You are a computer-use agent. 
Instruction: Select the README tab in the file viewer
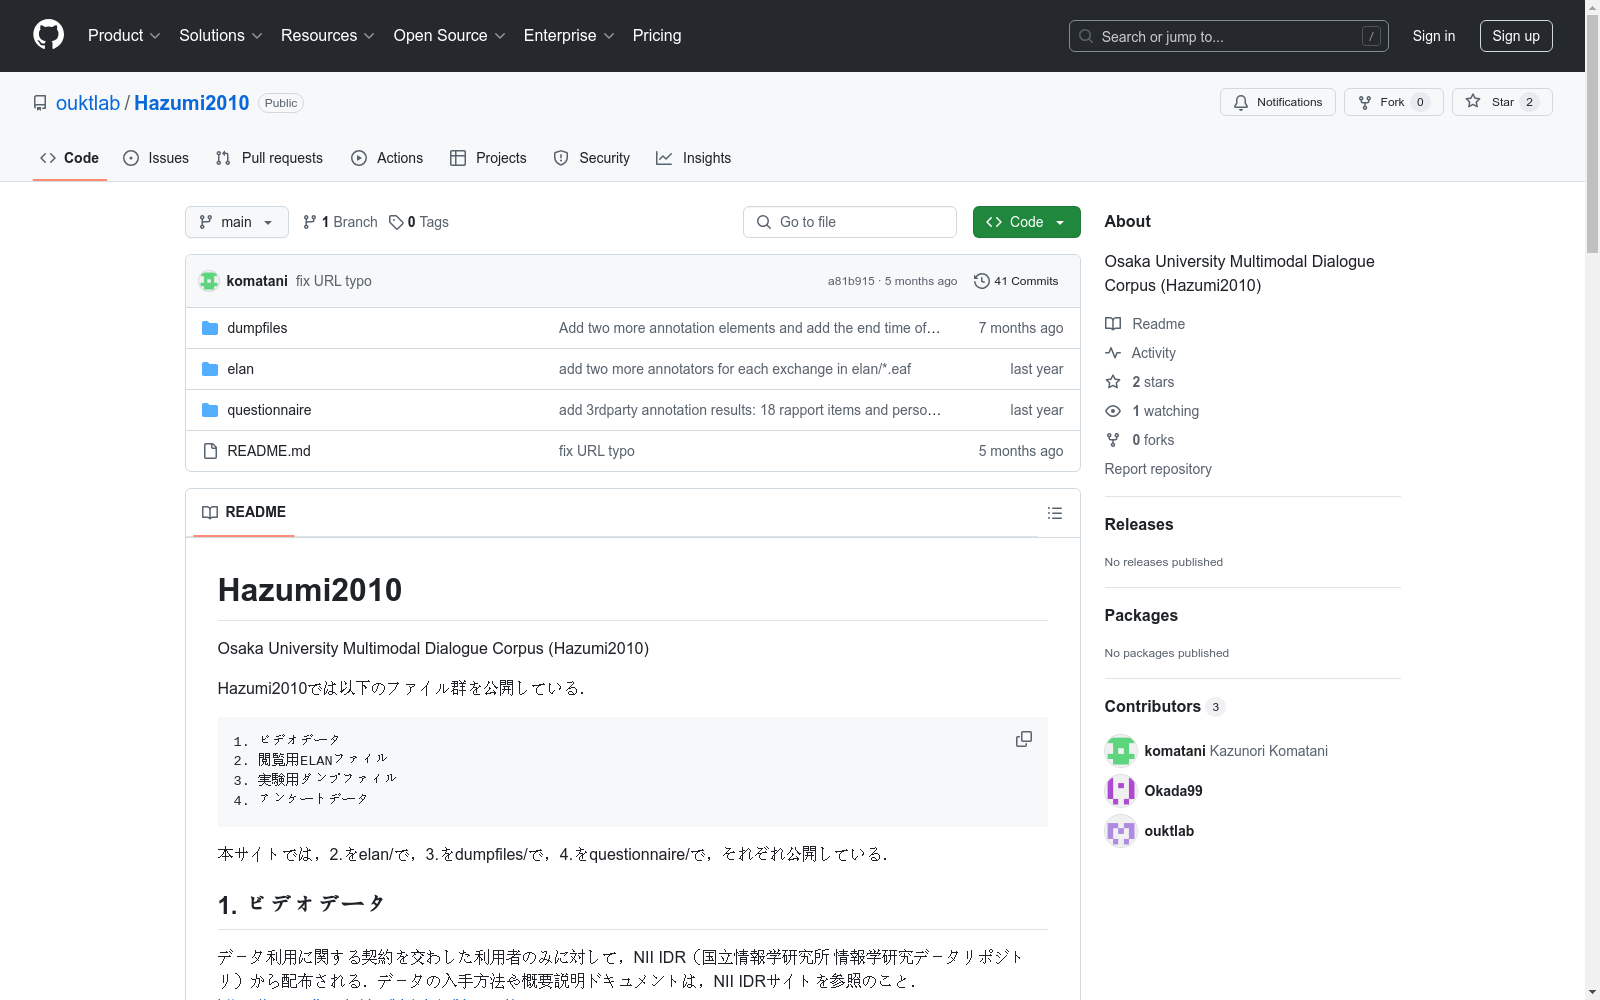pyautogui.click(x=244, y=512)
